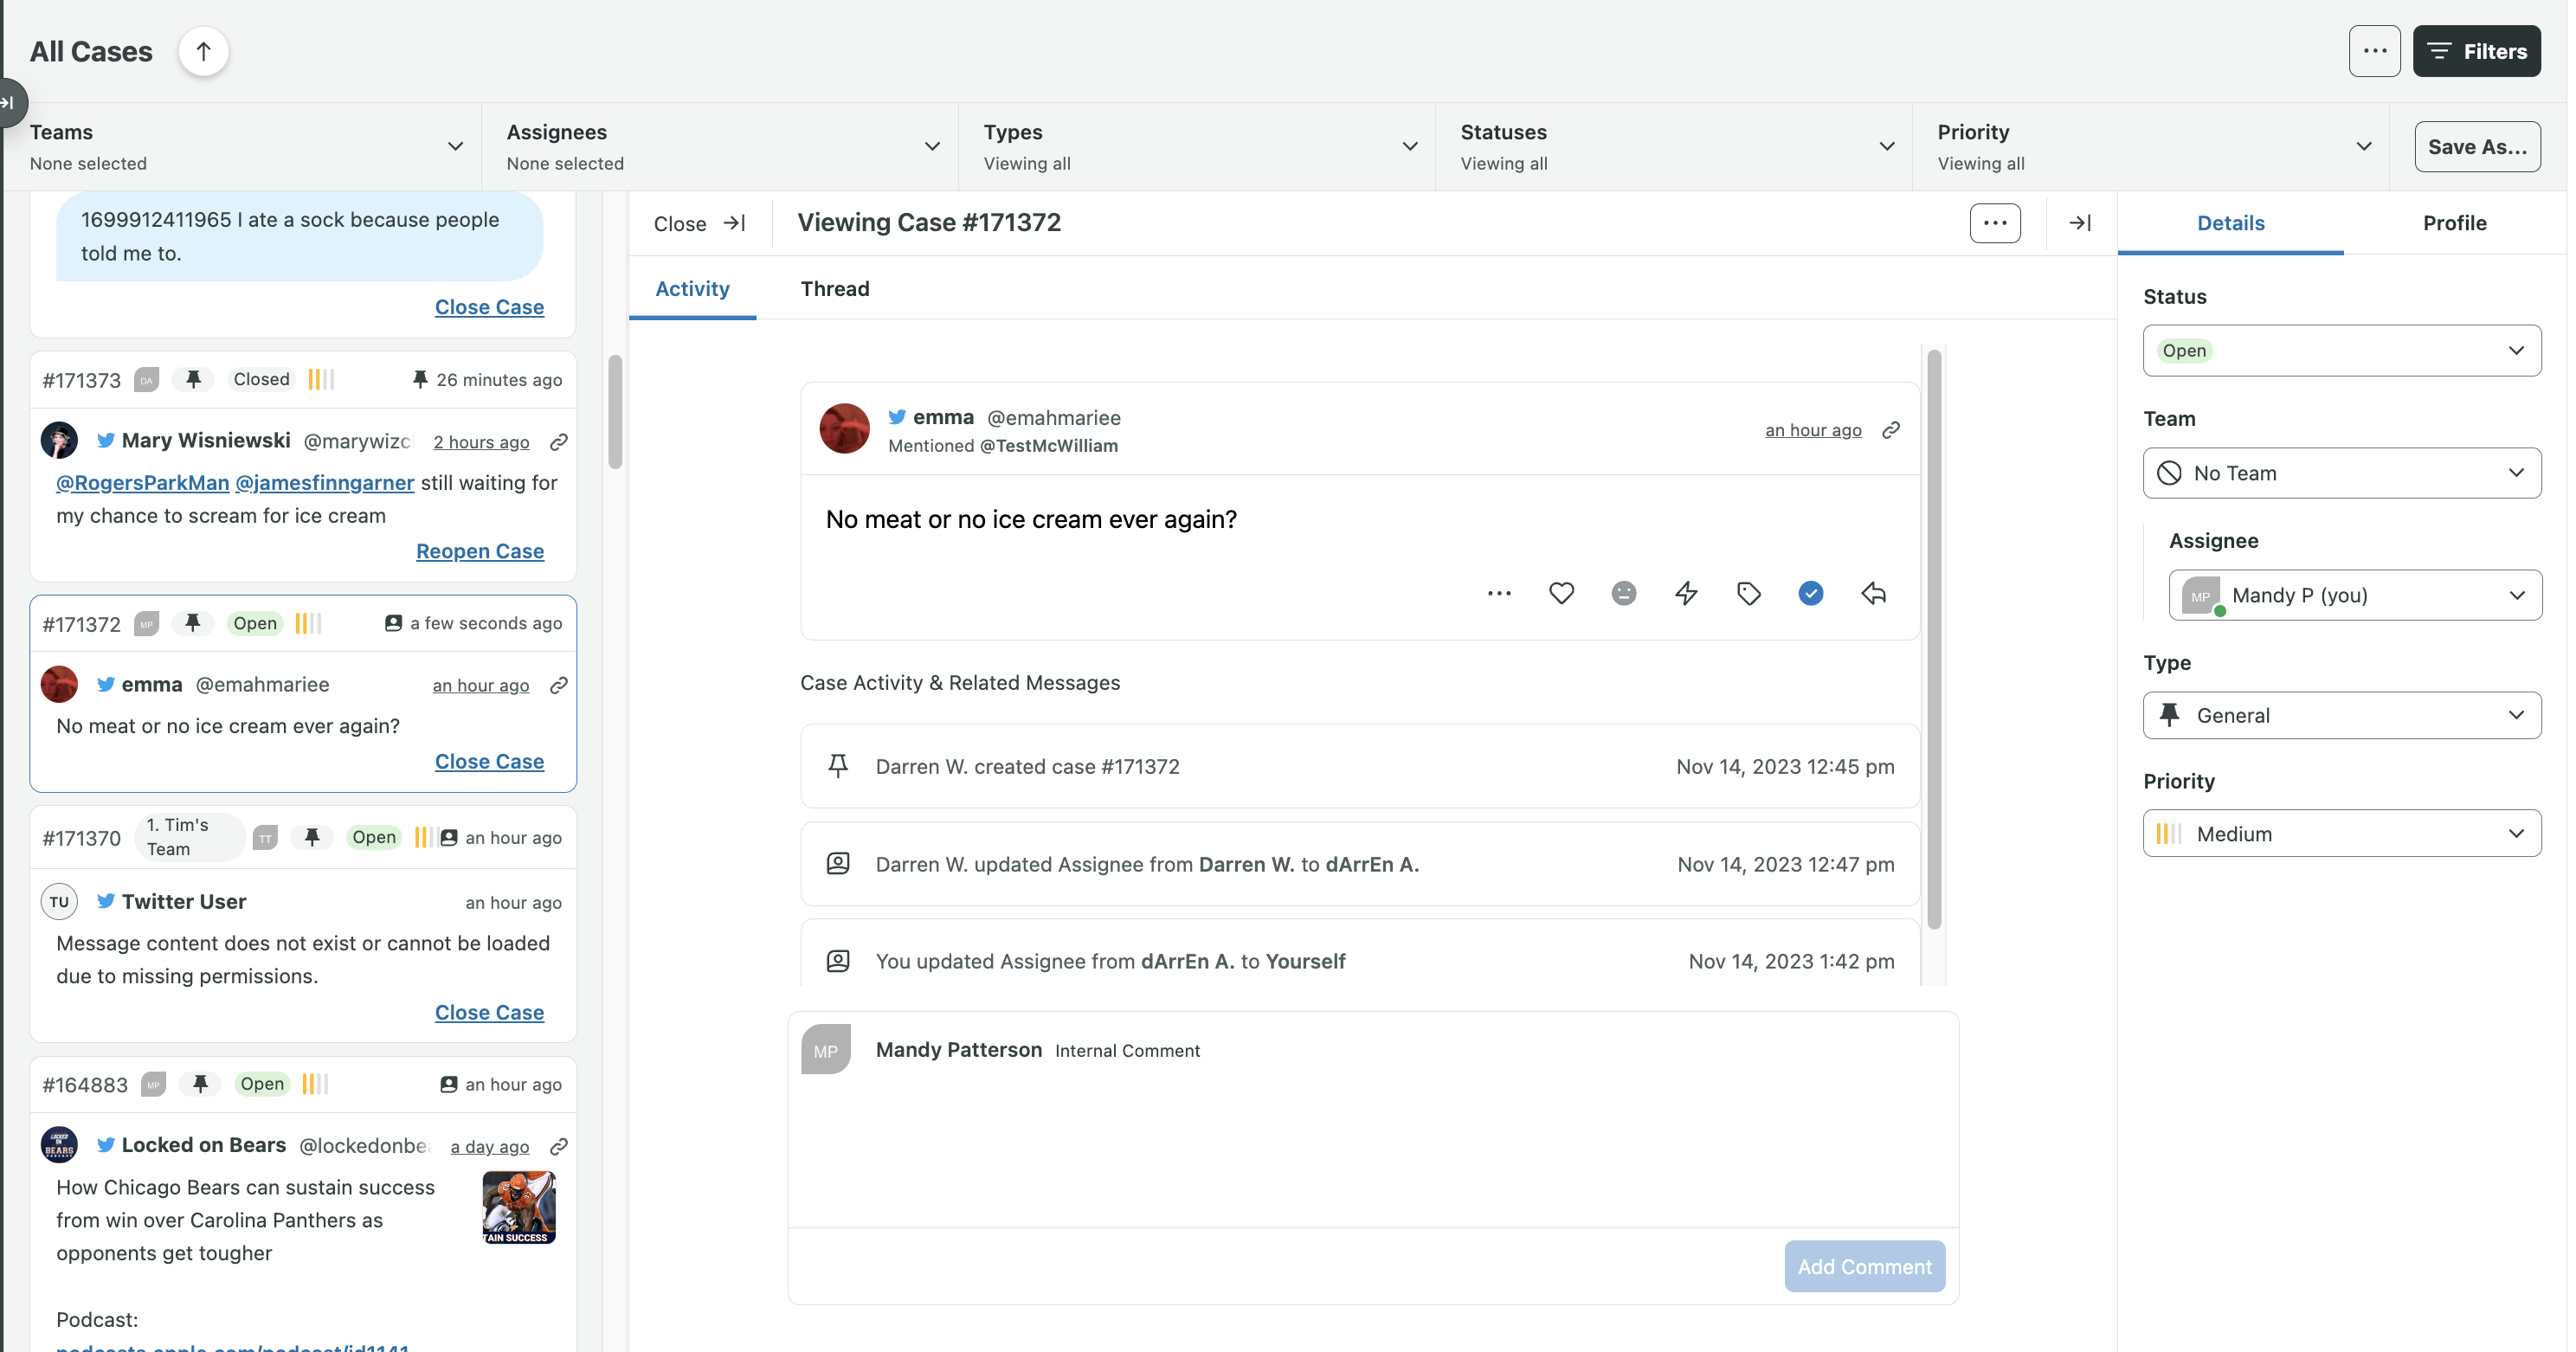
Task: Collapse the details side panel arrow
Action: coord(2080,223)
